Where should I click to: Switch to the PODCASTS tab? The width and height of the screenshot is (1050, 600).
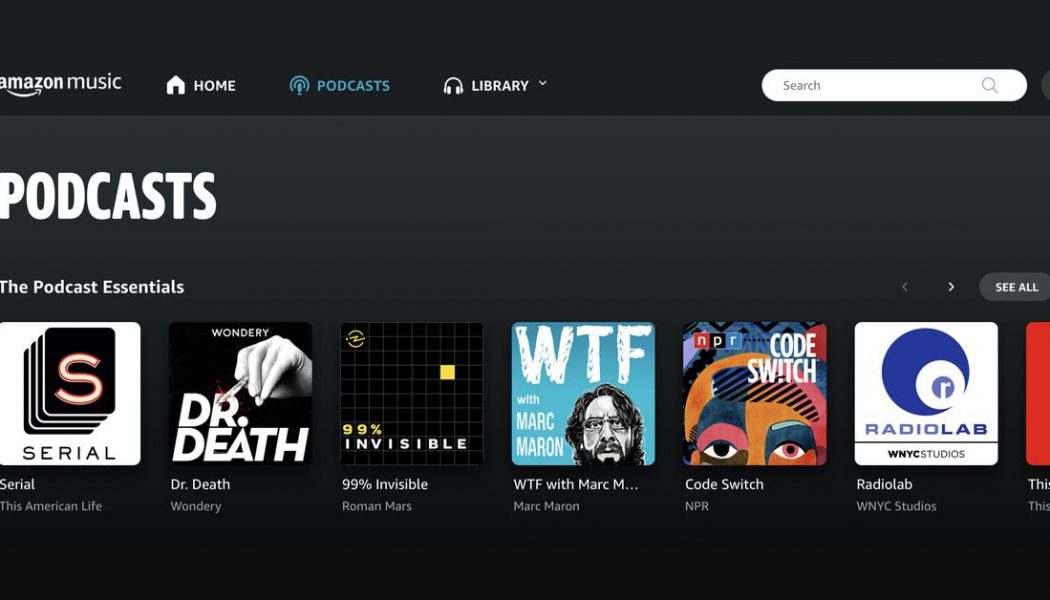coord(352,85)
